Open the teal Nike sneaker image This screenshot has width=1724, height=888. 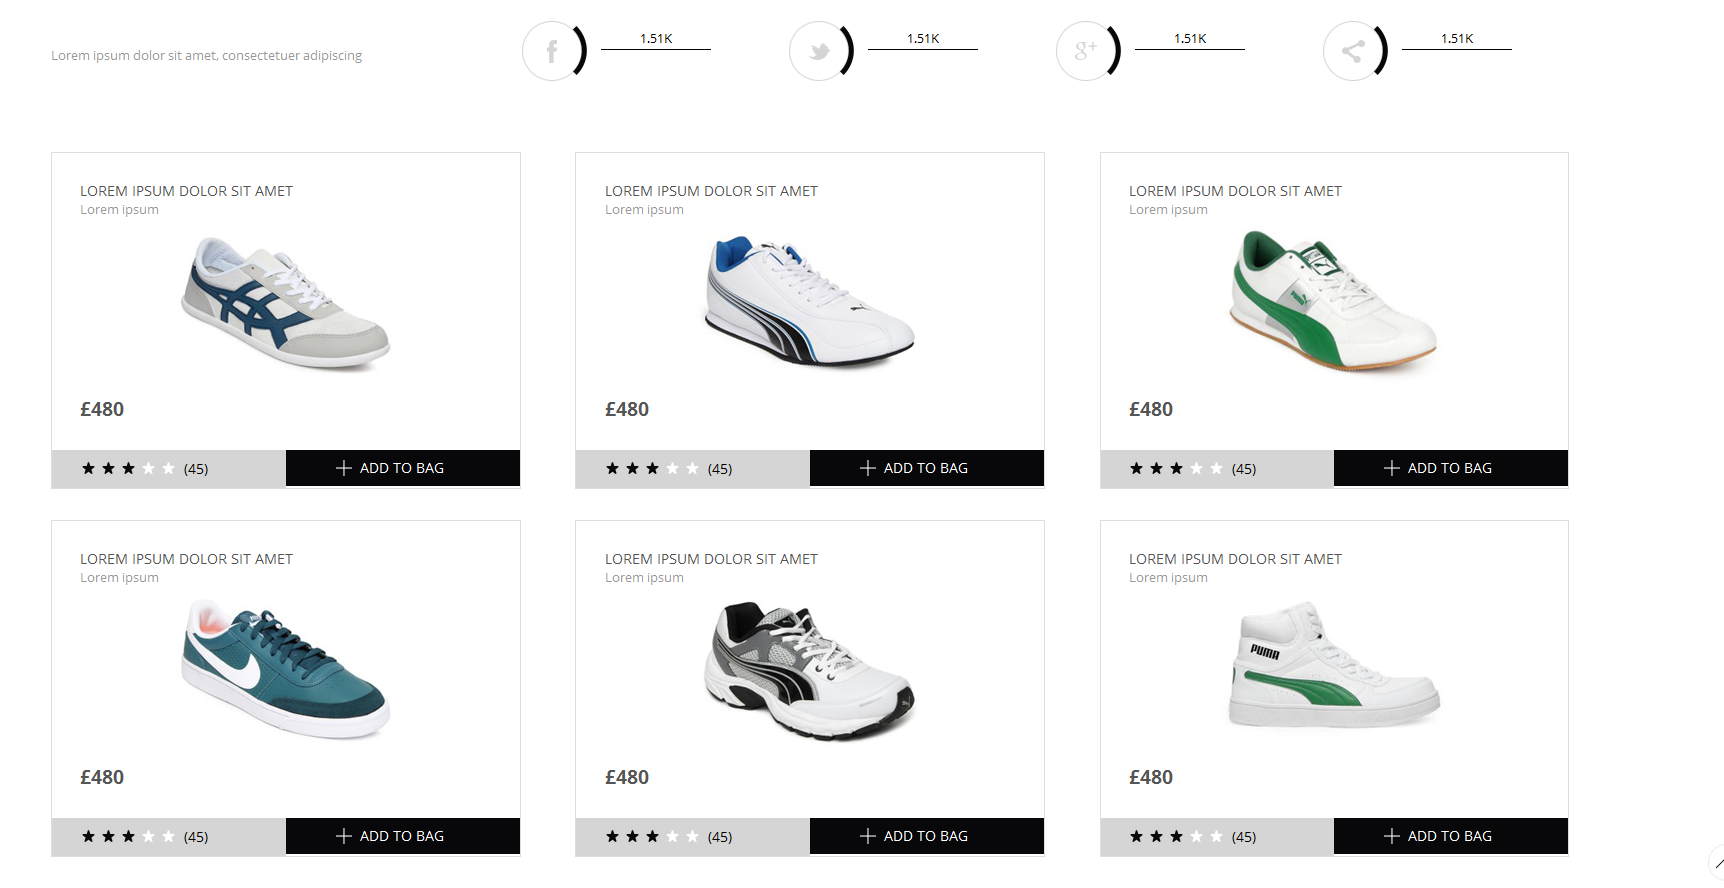[286, 669]
